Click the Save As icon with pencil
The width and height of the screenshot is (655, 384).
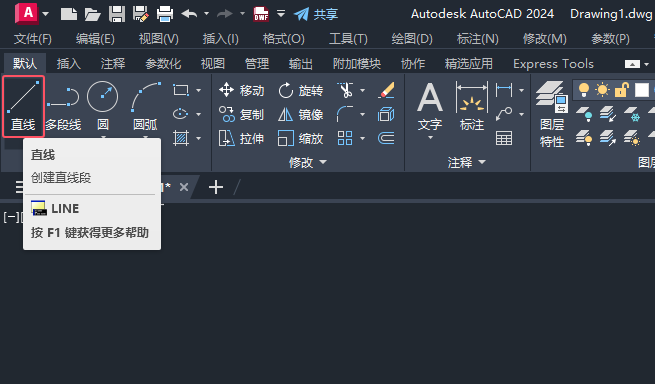pos(141,14)
